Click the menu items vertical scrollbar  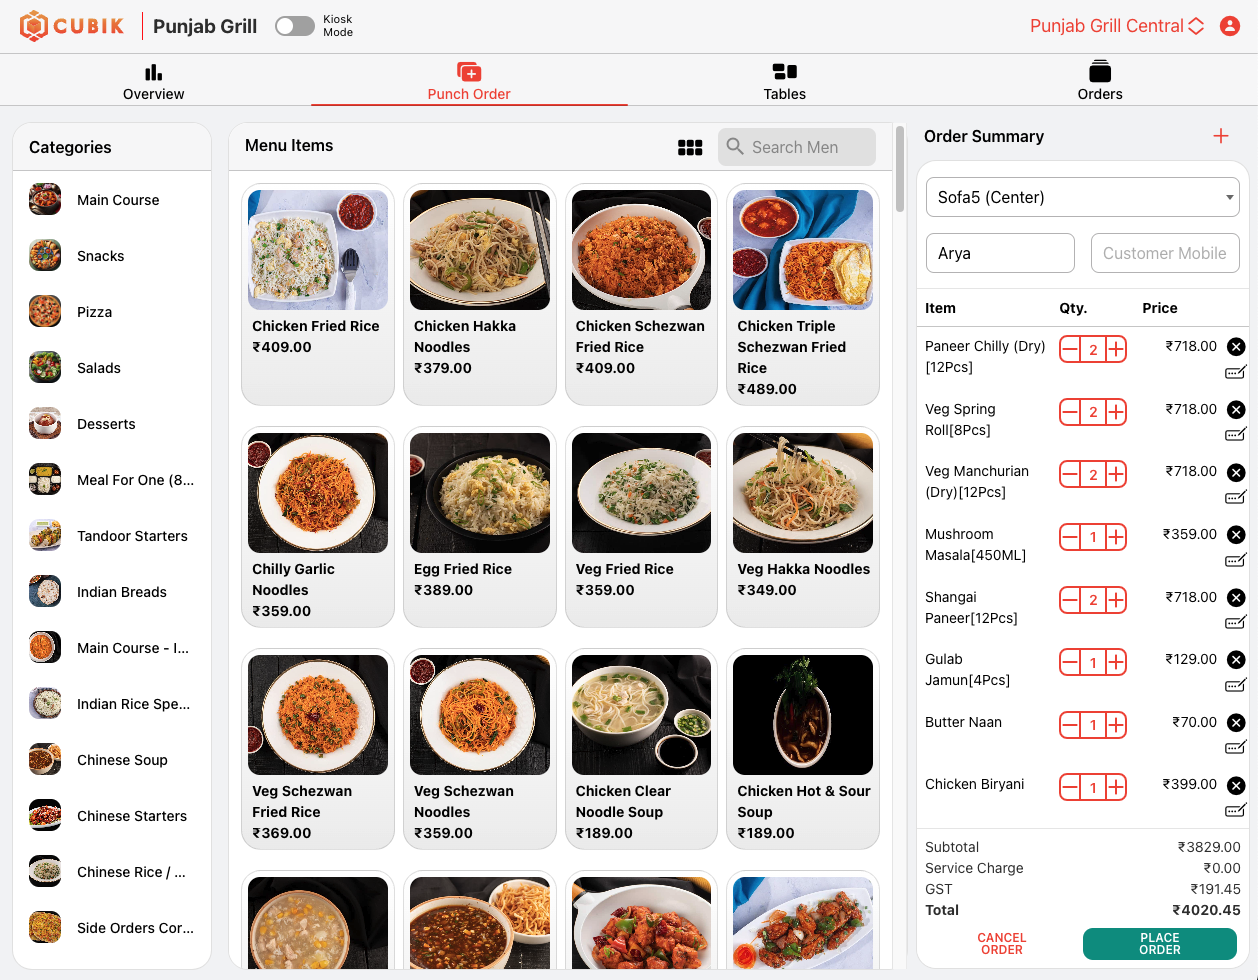pyautogui.click(x=900, y=169)
